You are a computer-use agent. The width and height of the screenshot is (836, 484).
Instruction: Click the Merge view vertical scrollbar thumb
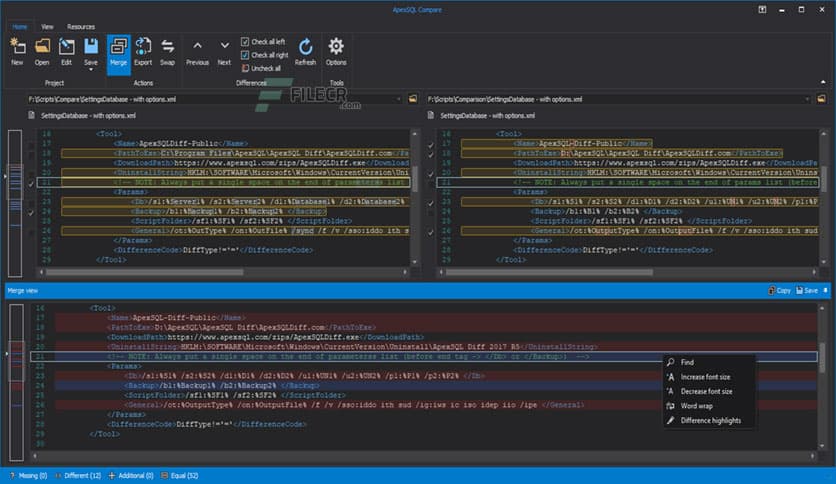click(822, 358)
